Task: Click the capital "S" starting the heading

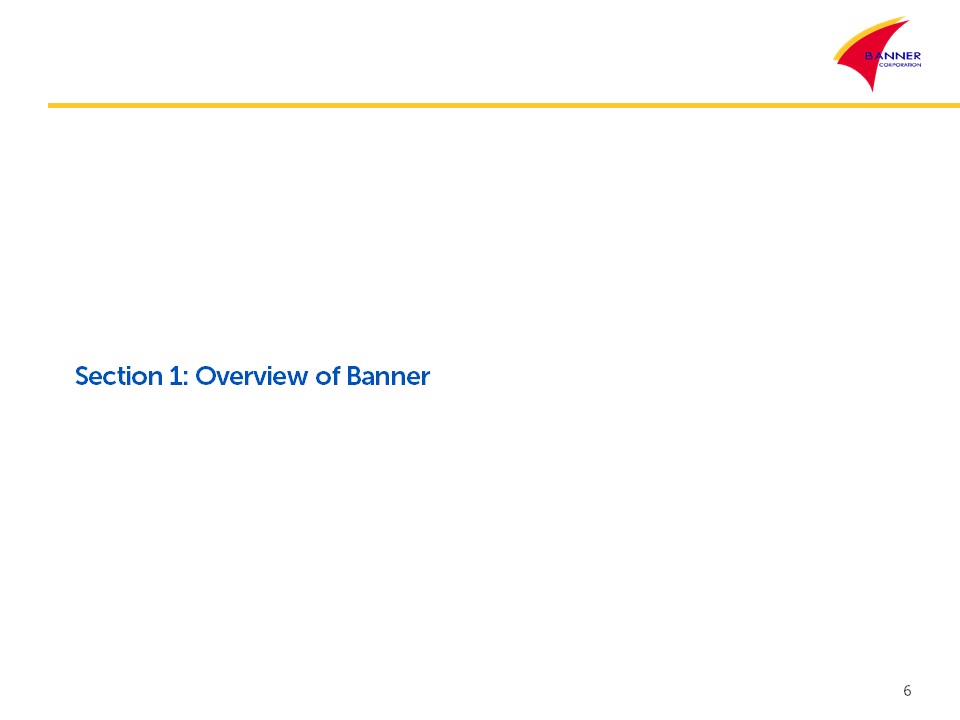Action: pos(82,377)
